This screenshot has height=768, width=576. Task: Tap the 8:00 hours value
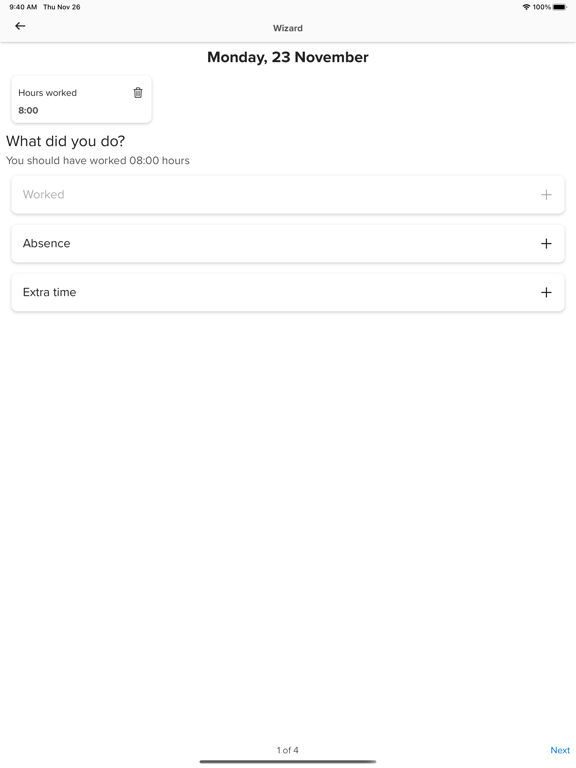pos(28,110)
